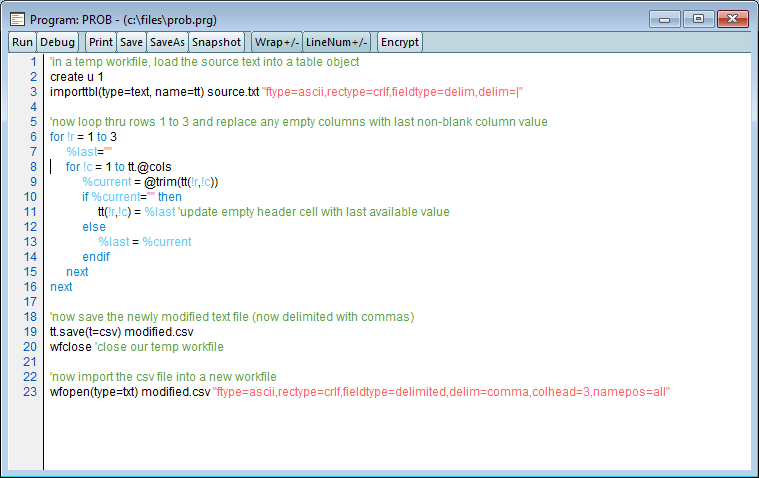Click line number 1 in the gutter

(33, 62)
